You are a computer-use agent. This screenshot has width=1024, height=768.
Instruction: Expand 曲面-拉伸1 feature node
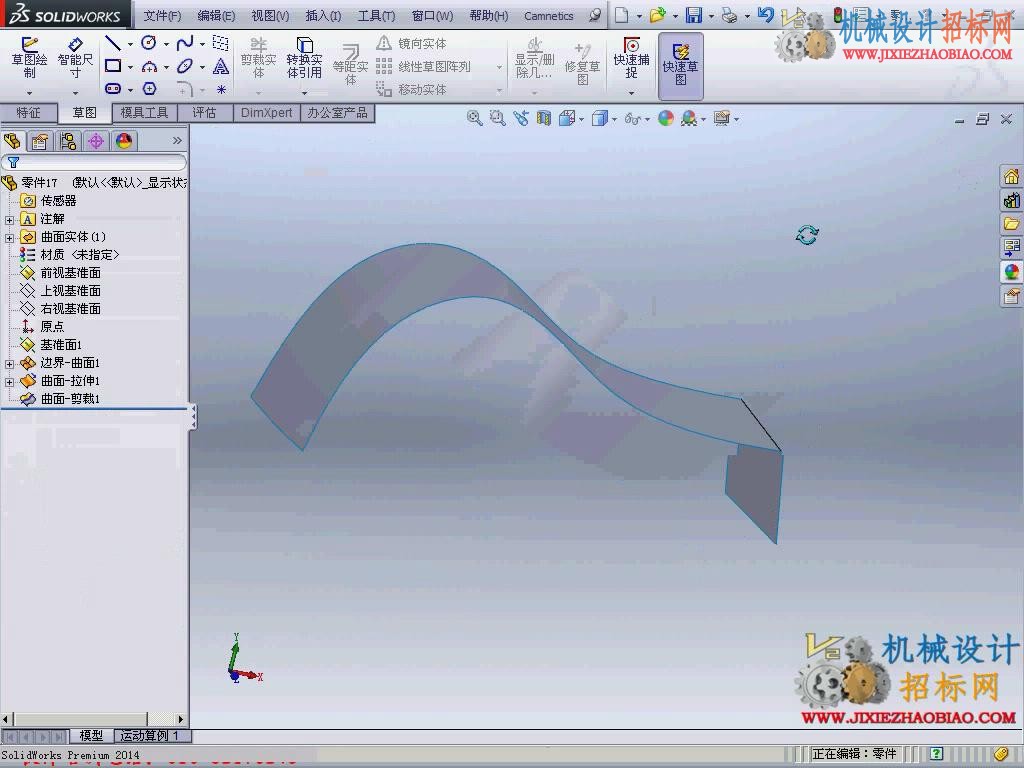[x=9, y=381]
